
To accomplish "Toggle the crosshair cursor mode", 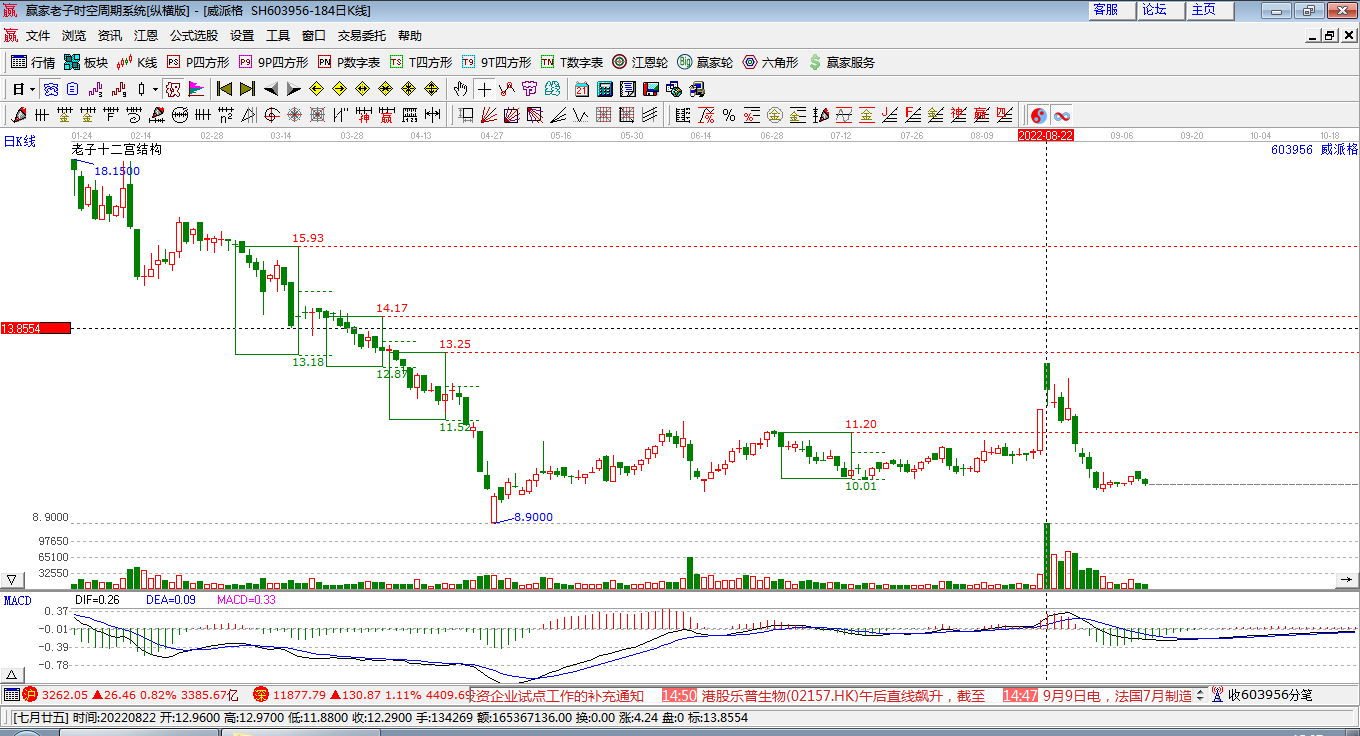I will [484, 89].
